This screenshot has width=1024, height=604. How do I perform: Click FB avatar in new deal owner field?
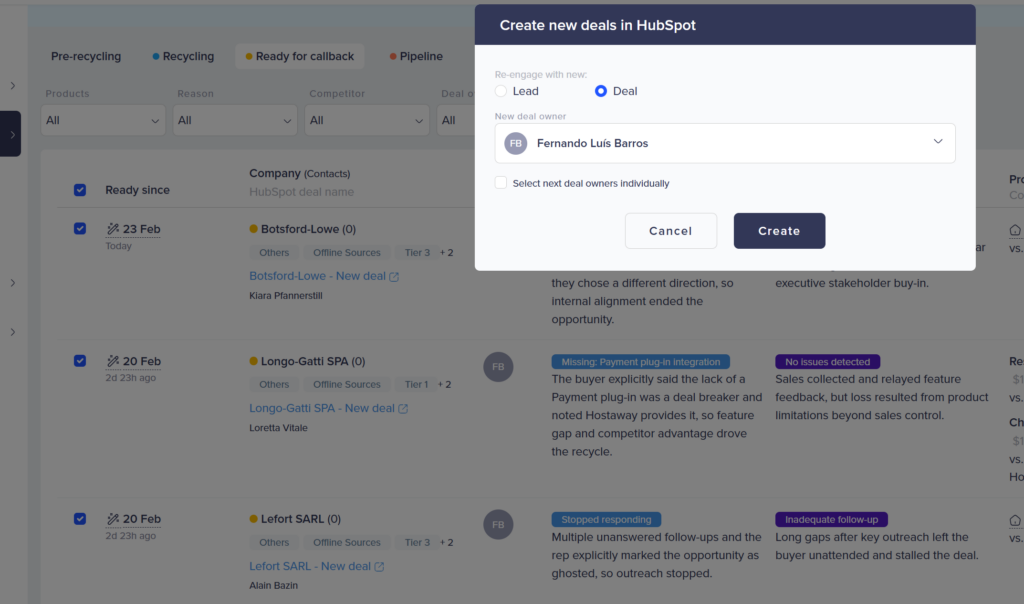tap(515, 143)
